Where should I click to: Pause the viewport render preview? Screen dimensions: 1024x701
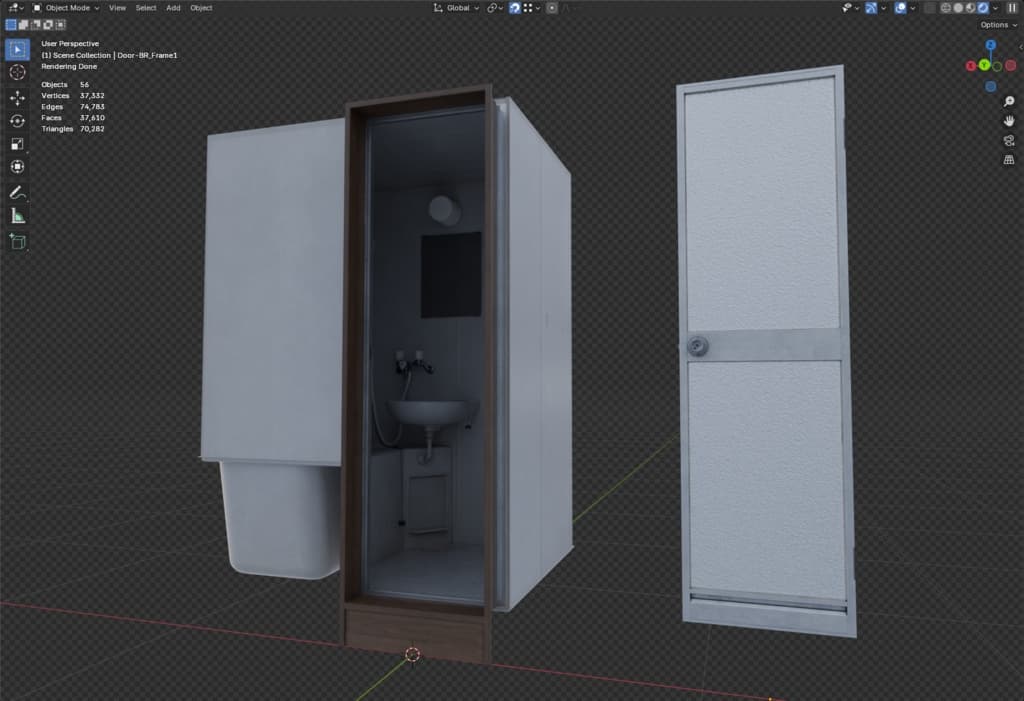(x=1013, y=8)
